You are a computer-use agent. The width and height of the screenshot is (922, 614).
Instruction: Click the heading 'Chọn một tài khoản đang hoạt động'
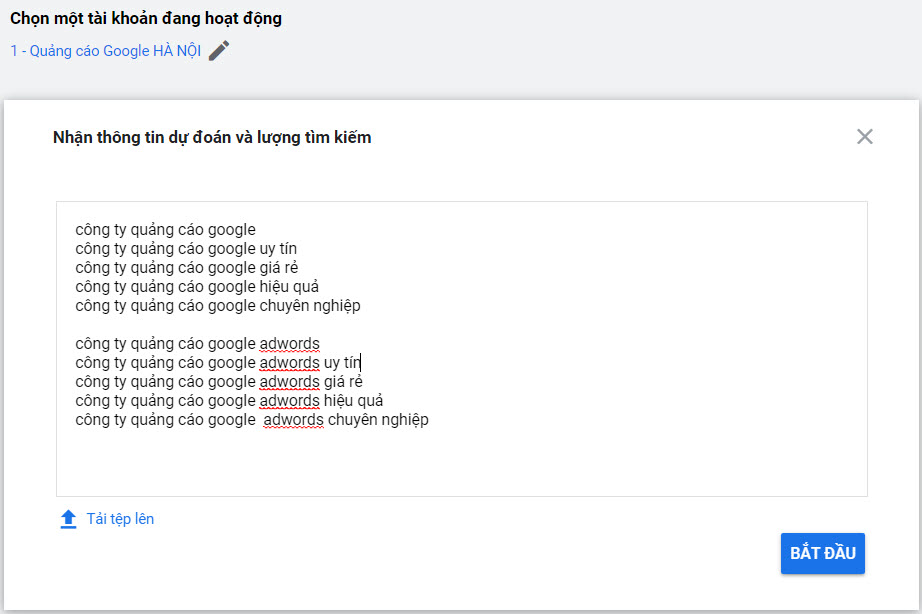pos(146,19)
